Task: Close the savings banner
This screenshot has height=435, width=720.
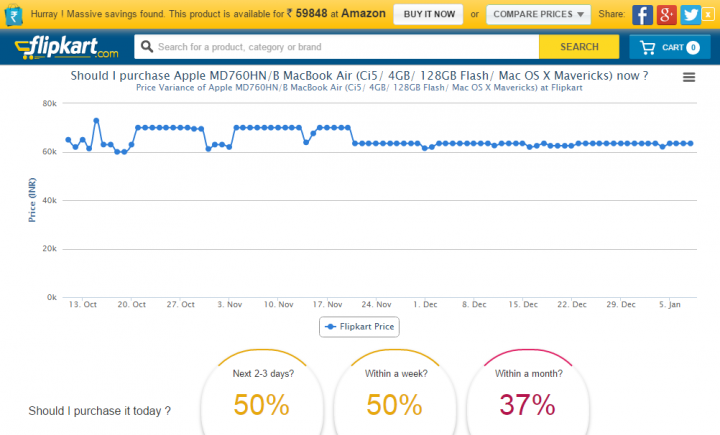Action: (x=708, y=15)
